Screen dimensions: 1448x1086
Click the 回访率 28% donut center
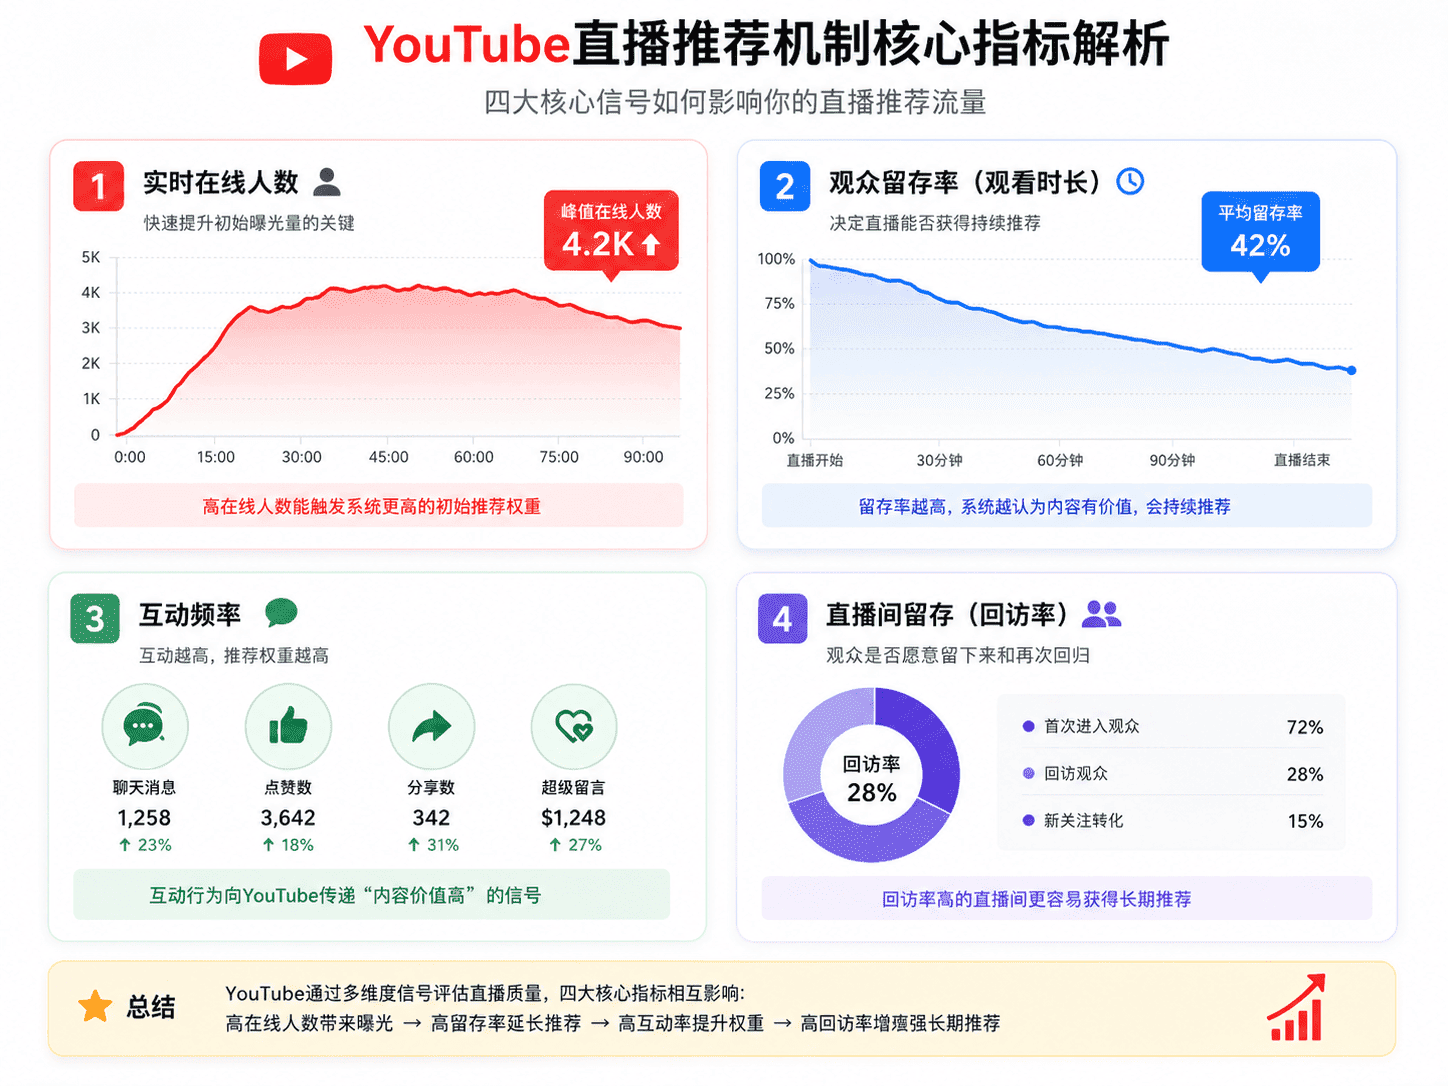pyautogui.click(x=872, y=779)
